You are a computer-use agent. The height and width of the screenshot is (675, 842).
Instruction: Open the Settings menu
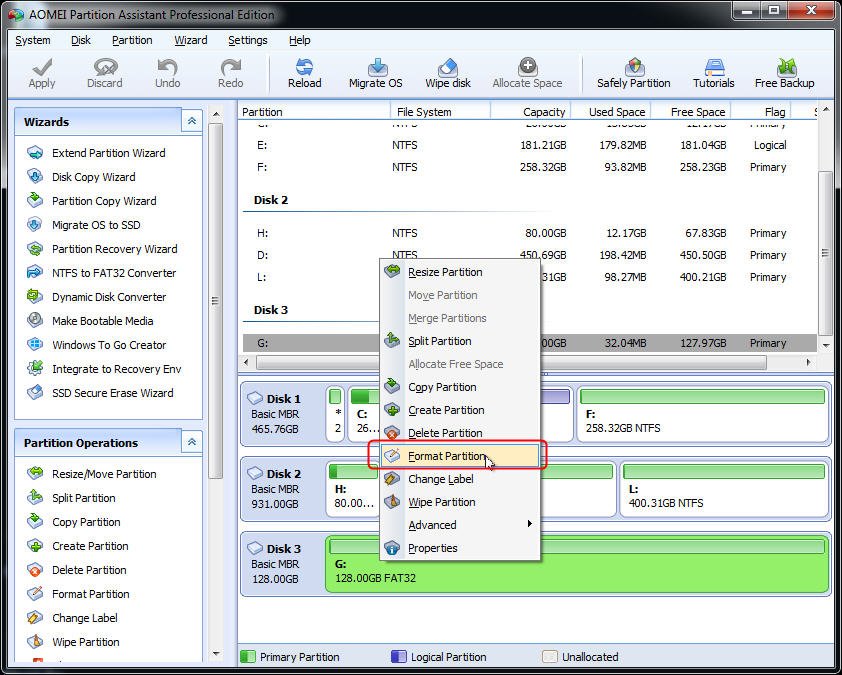click(248, 40)
